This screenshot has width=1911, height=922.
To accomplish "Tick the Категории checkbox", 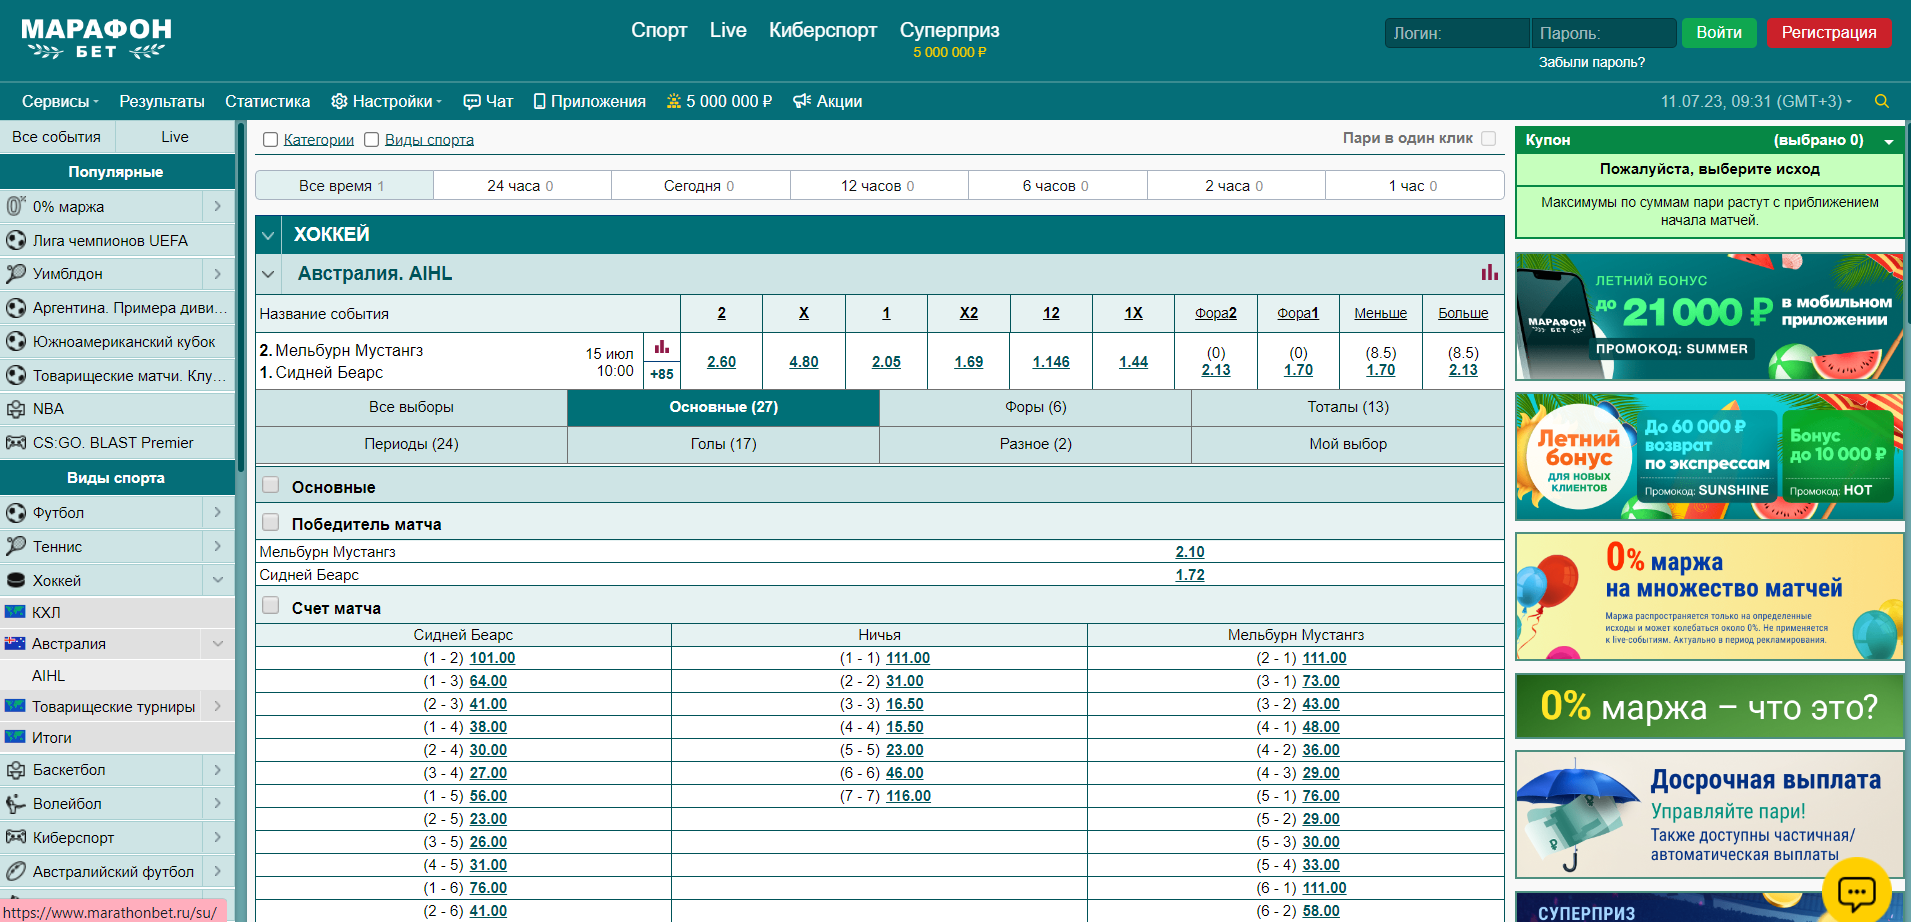I will pyautogui.click(x=270, y=140).
